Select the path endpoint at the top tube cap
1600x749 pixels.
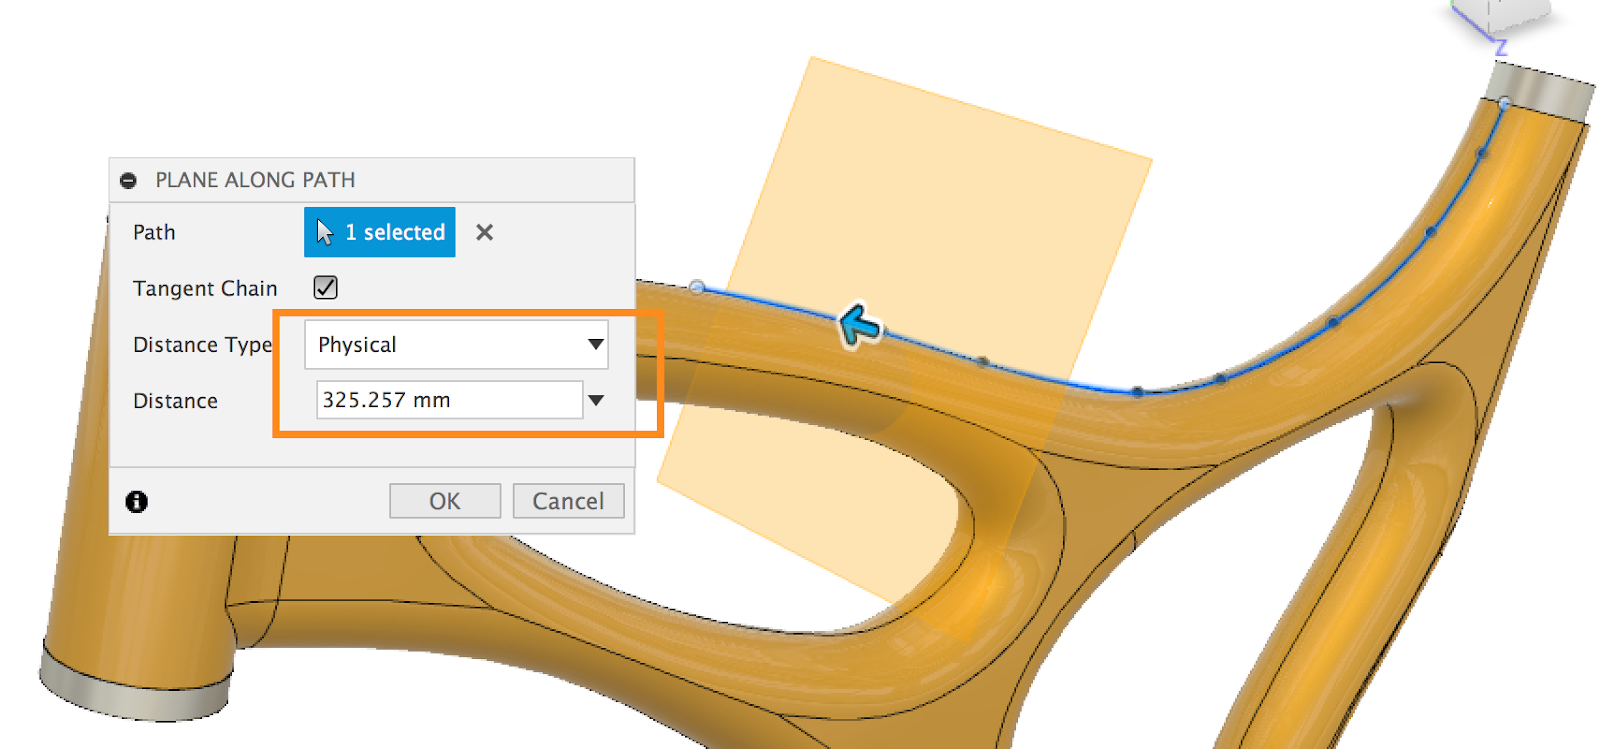pos(1505,102)
